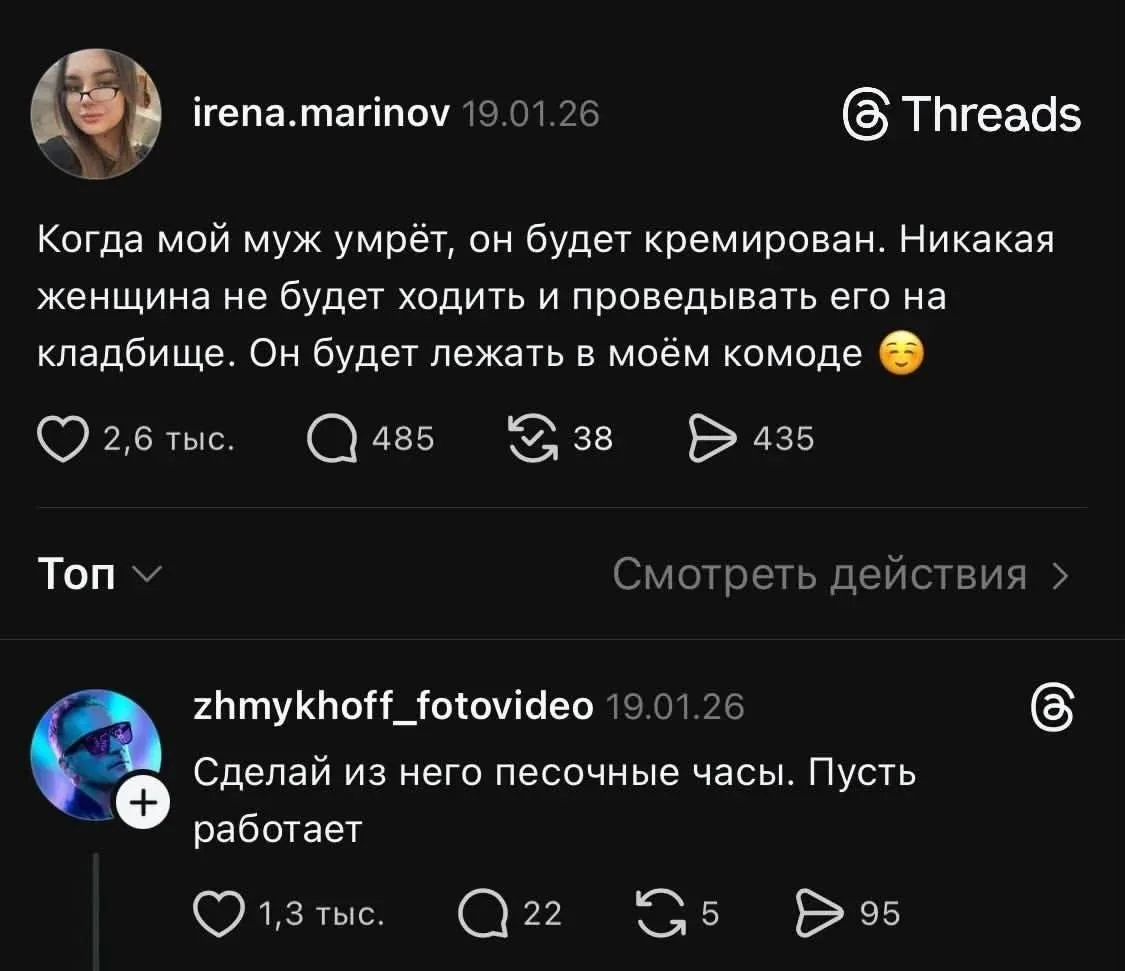The width and height of the screenshot is (1125, 971).
Task: Share the irena.marinov post
Action: click(712, 438)
